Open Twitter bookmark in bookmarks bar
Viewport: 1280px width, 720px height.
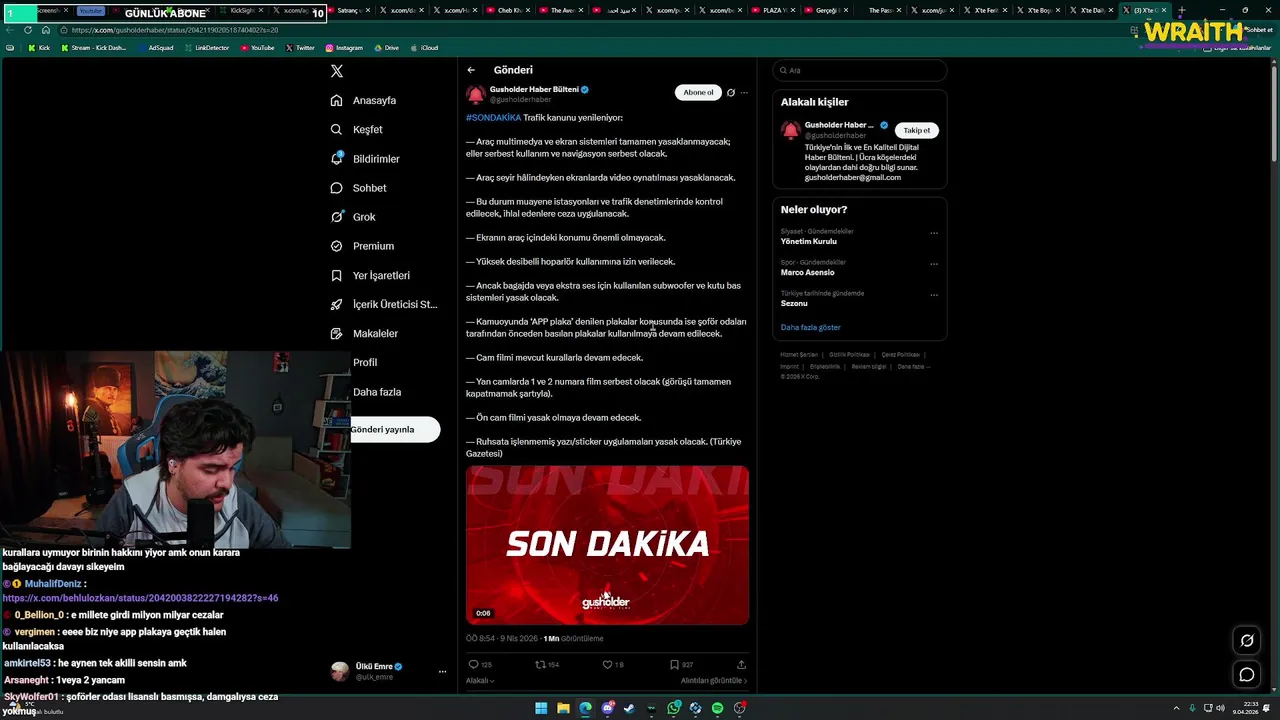point(300,48)
